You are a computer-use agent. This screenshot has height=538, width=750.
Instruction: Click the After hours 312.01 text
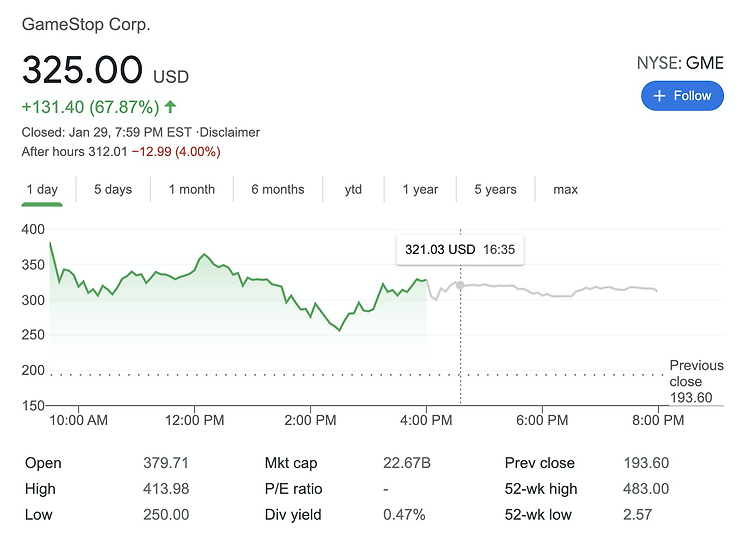point(75,152)
